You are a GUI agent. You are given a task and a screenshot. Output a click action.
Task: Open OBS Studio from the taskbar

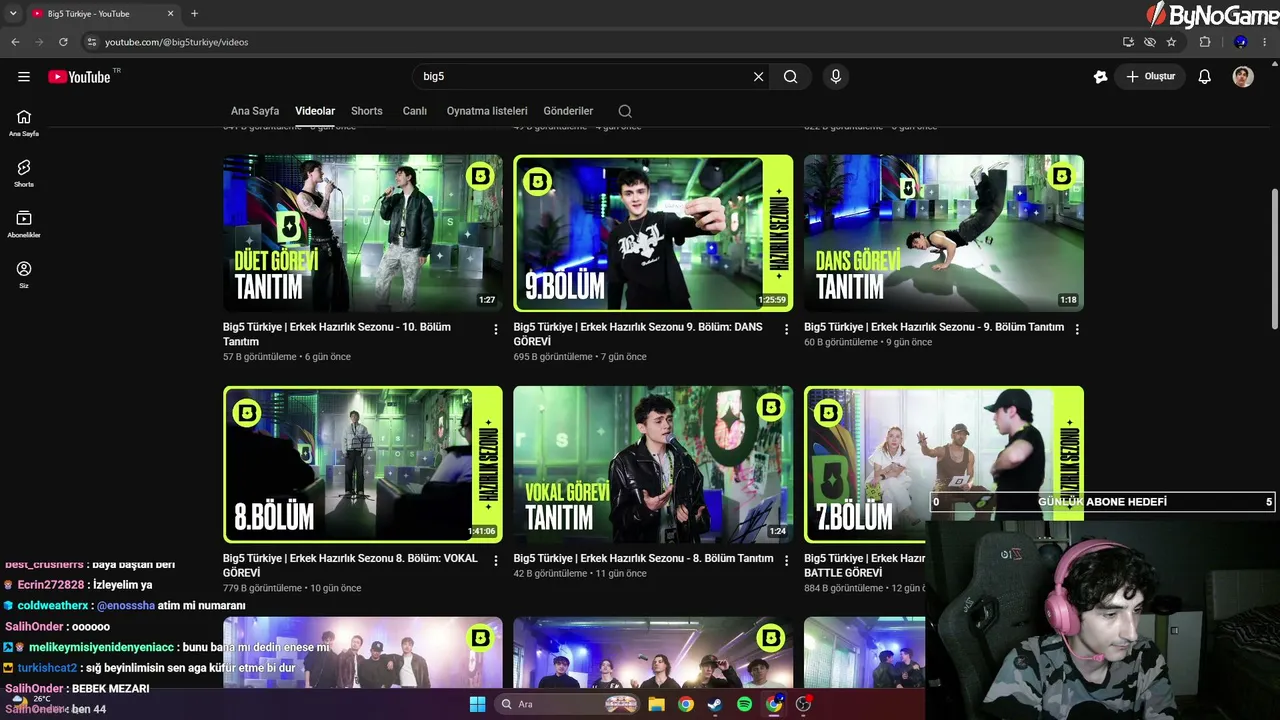tap(803, 704)
